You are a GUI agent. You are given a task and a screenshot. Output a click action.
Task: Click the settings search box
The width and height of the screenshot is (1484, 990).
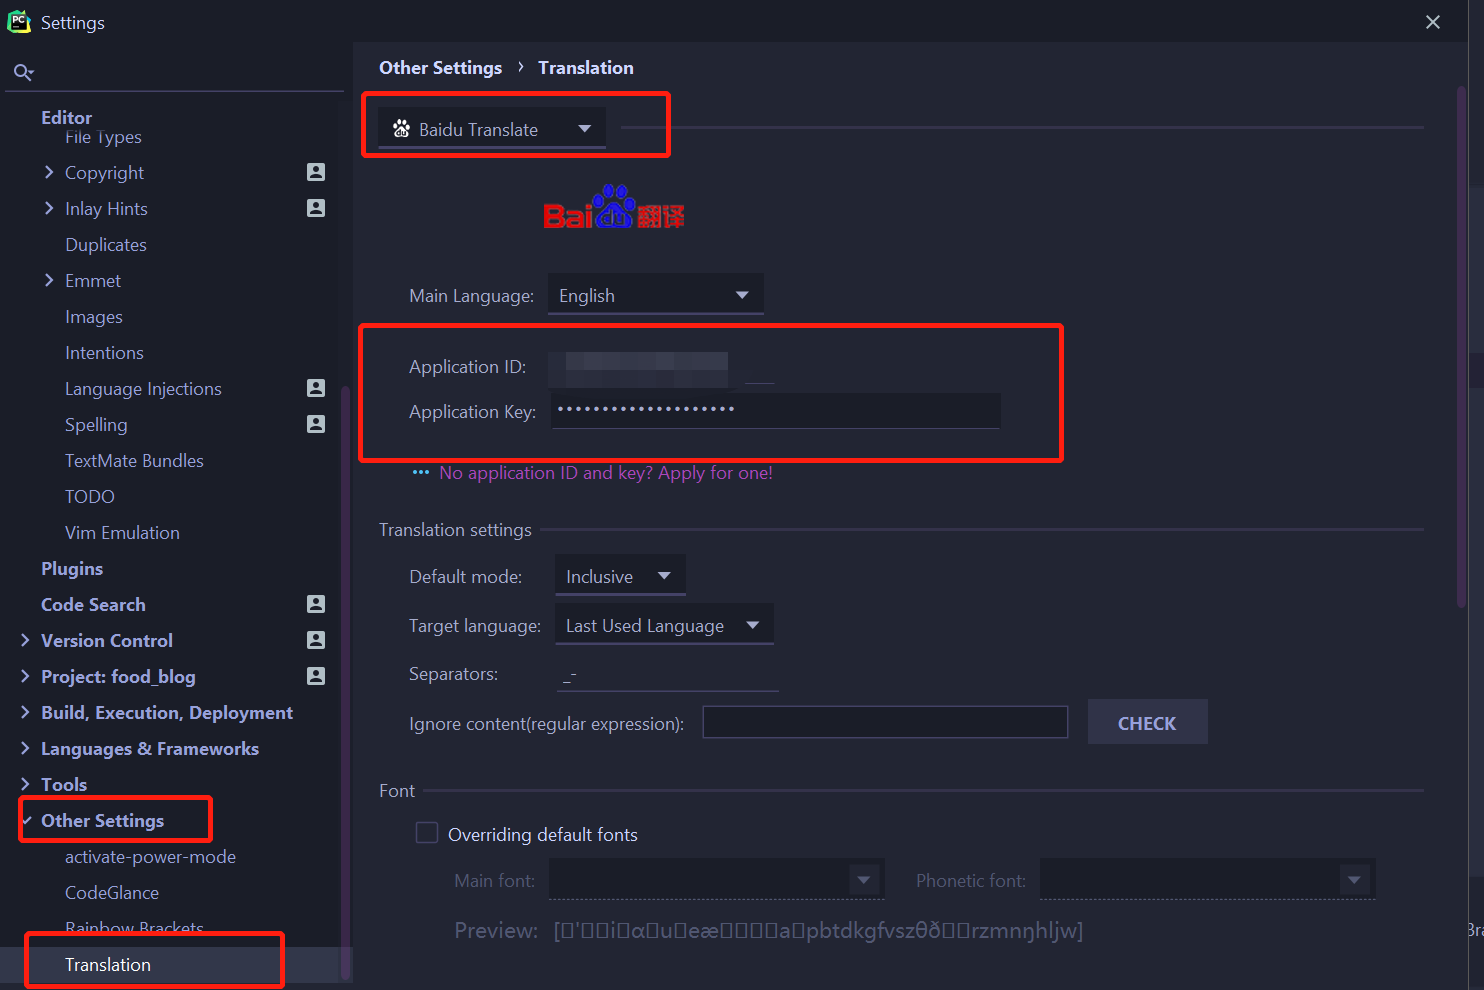pos(175,72)
